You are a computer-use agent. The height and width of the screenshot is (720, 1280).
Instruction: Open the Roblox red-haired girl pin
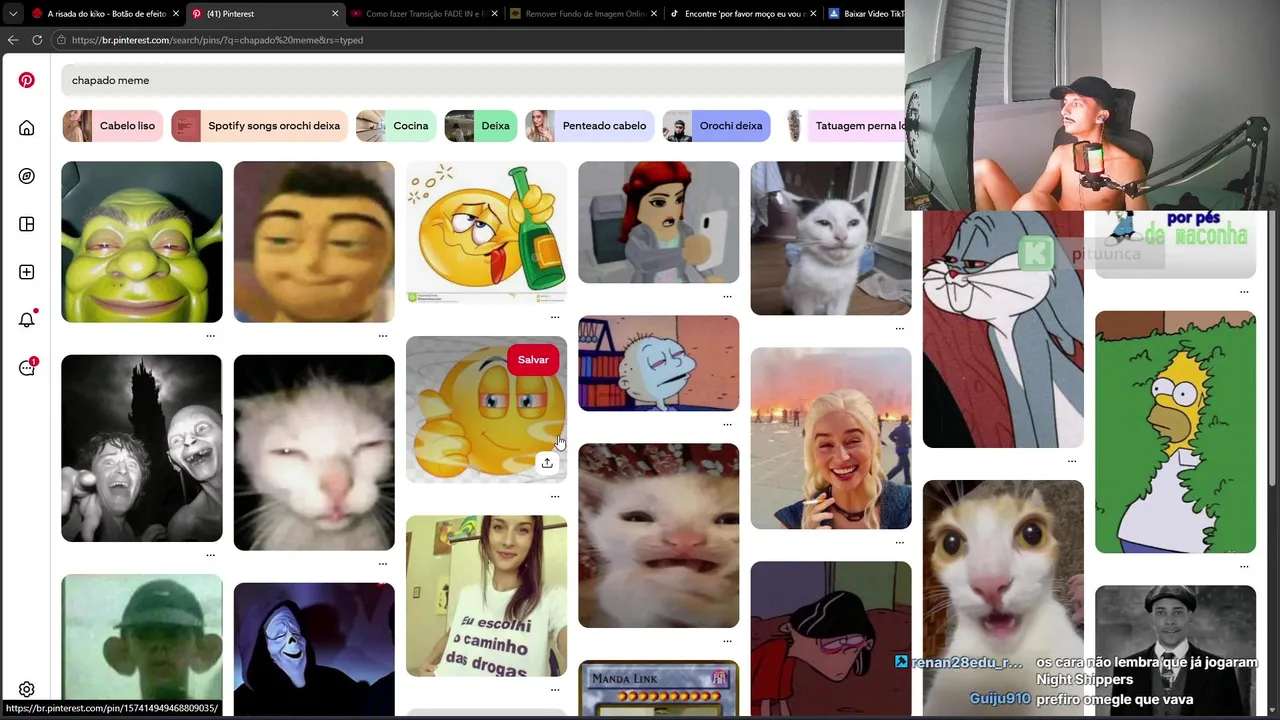[x=659, y=222]
